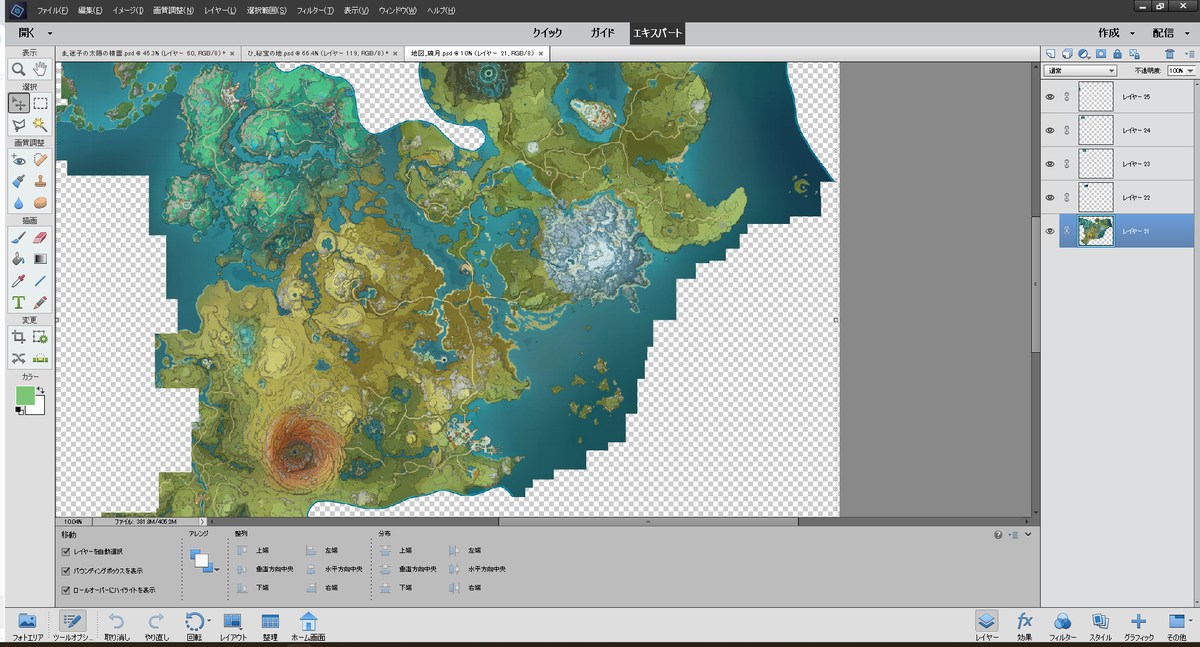
Task: Open the layer blend mode dropdown
Action: [1080, 71]
